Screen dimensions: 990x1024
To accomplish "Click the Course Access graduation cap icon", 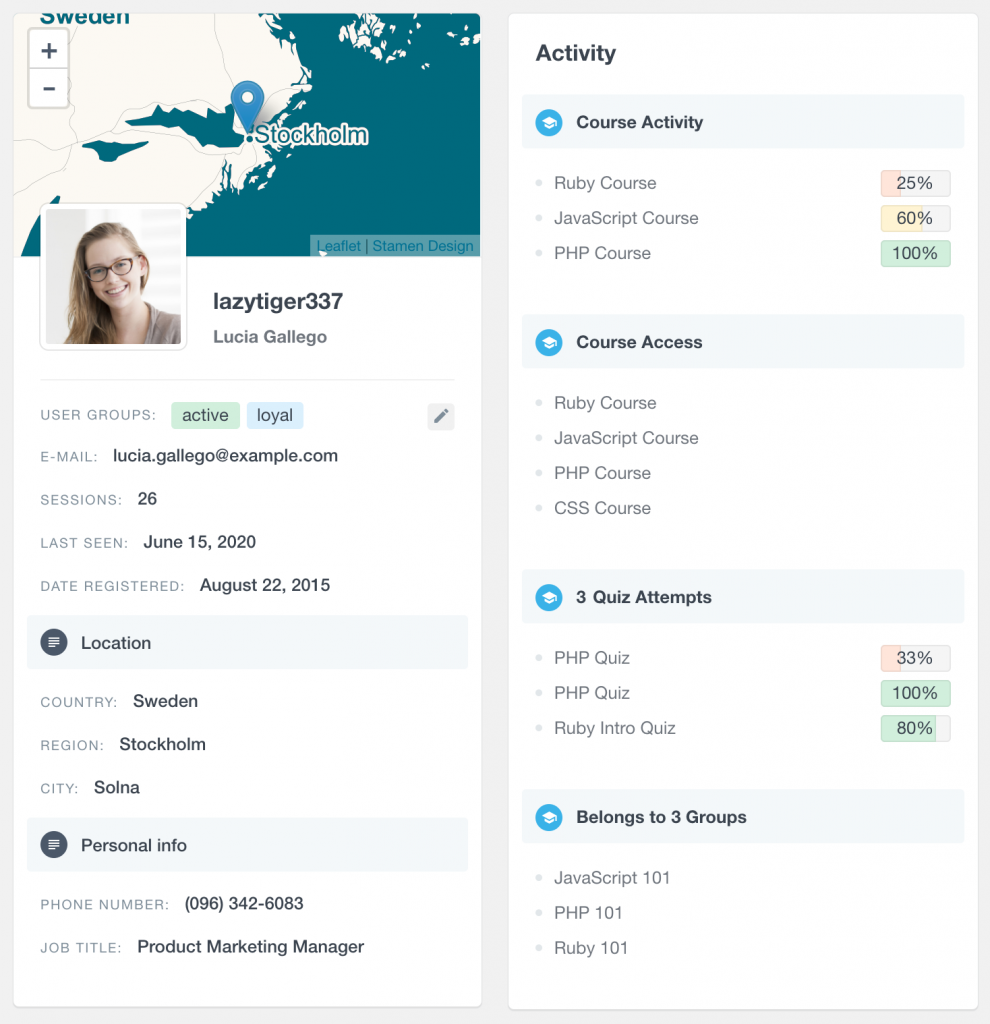I will point(548,341).
